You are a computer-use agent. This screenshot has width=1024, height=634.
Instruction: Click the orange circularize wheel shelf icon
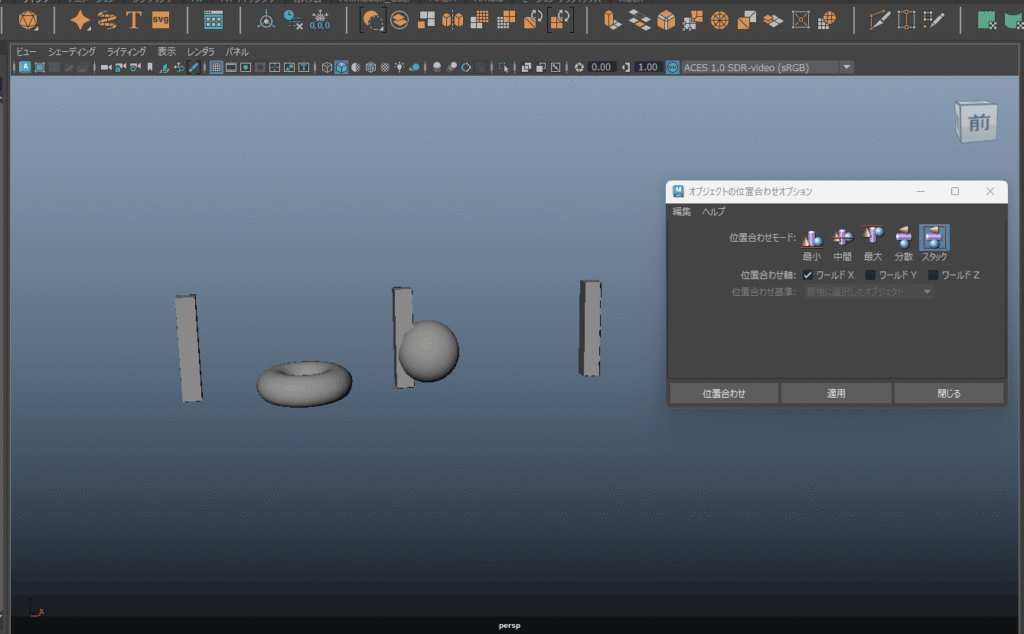point(720,20)
